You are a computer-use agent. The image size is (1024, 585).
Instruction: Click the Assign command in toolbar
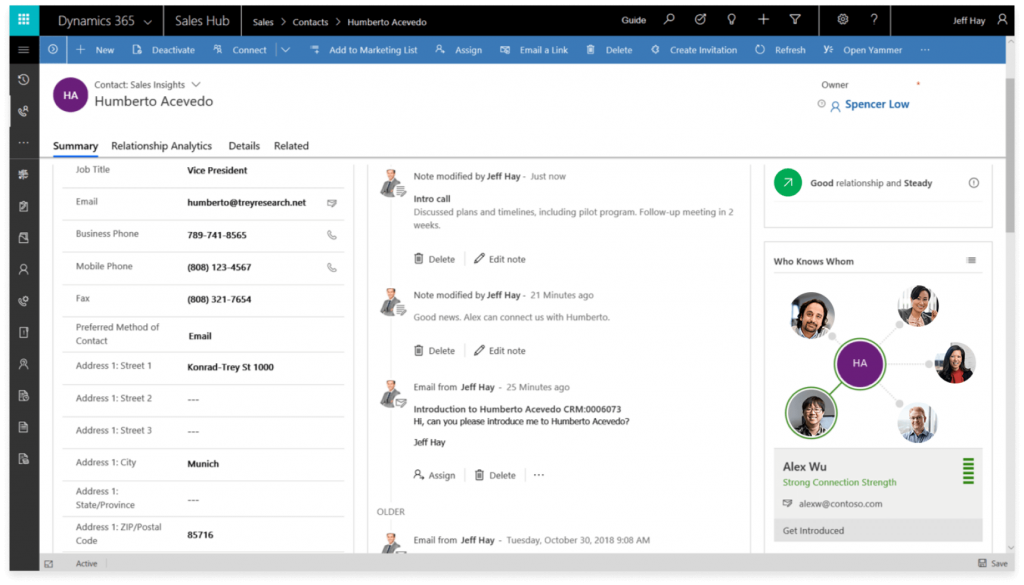(458, 50)
